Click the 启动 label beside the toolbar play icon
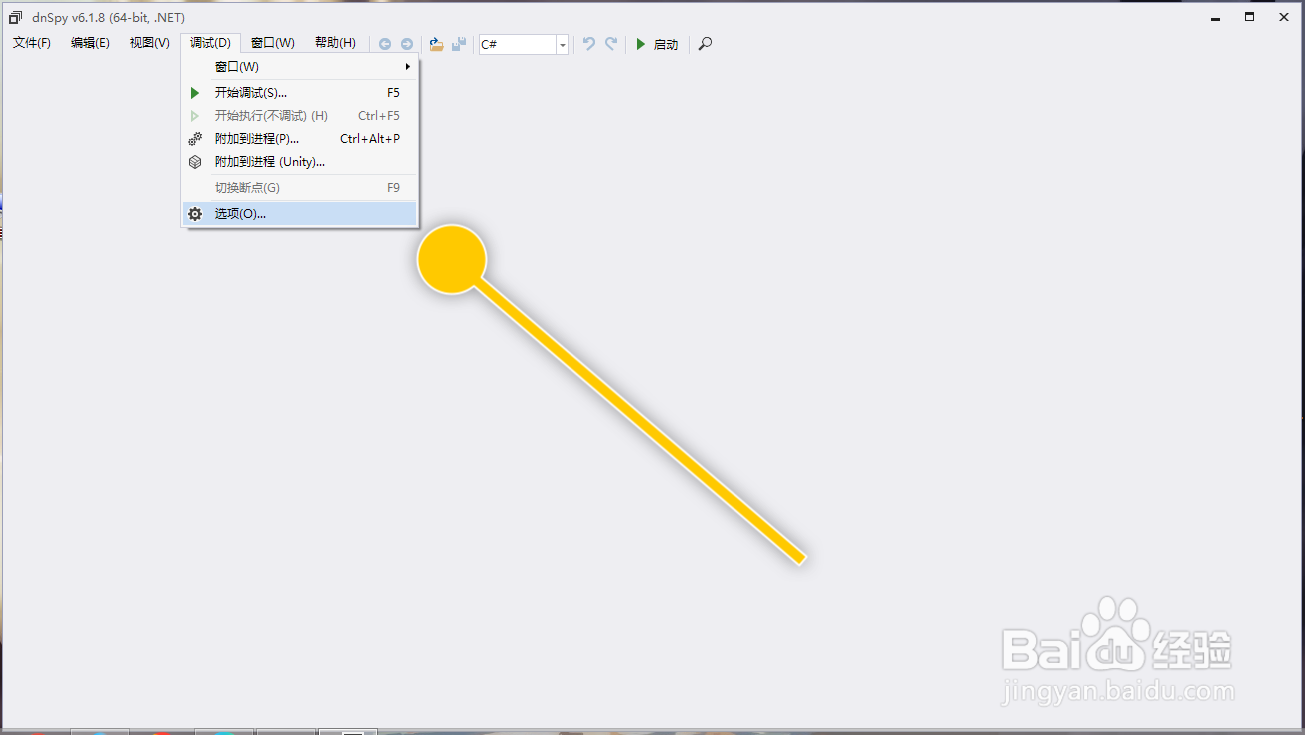Screen dimensions: 1305x735 (x=666, y=44)
